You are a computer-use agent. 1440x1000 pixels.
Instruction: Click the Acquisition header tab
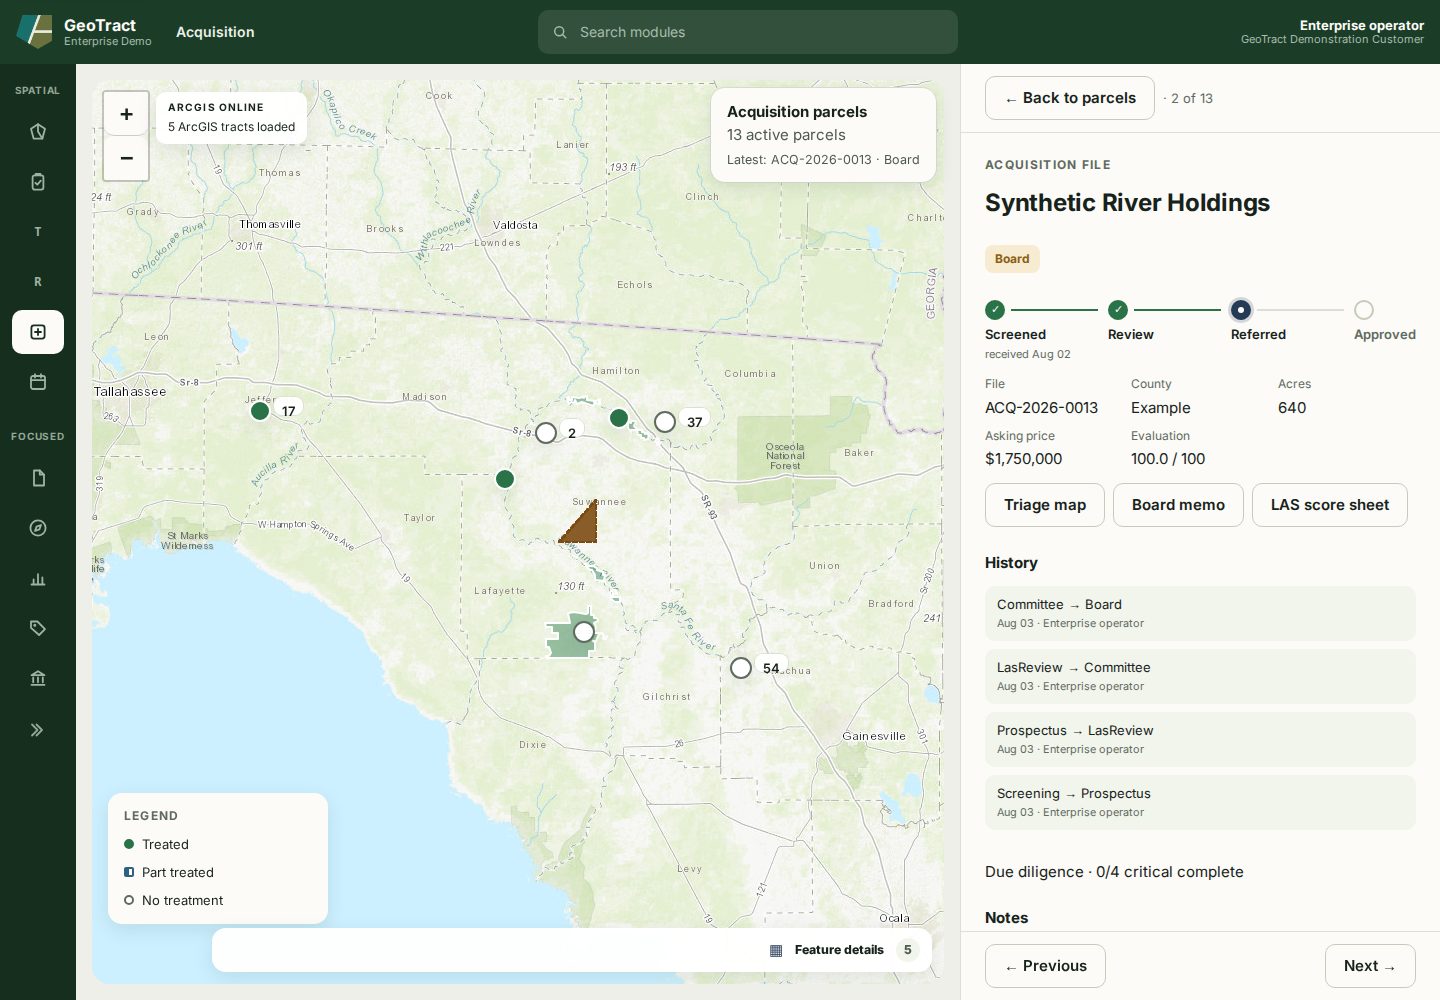215,32
